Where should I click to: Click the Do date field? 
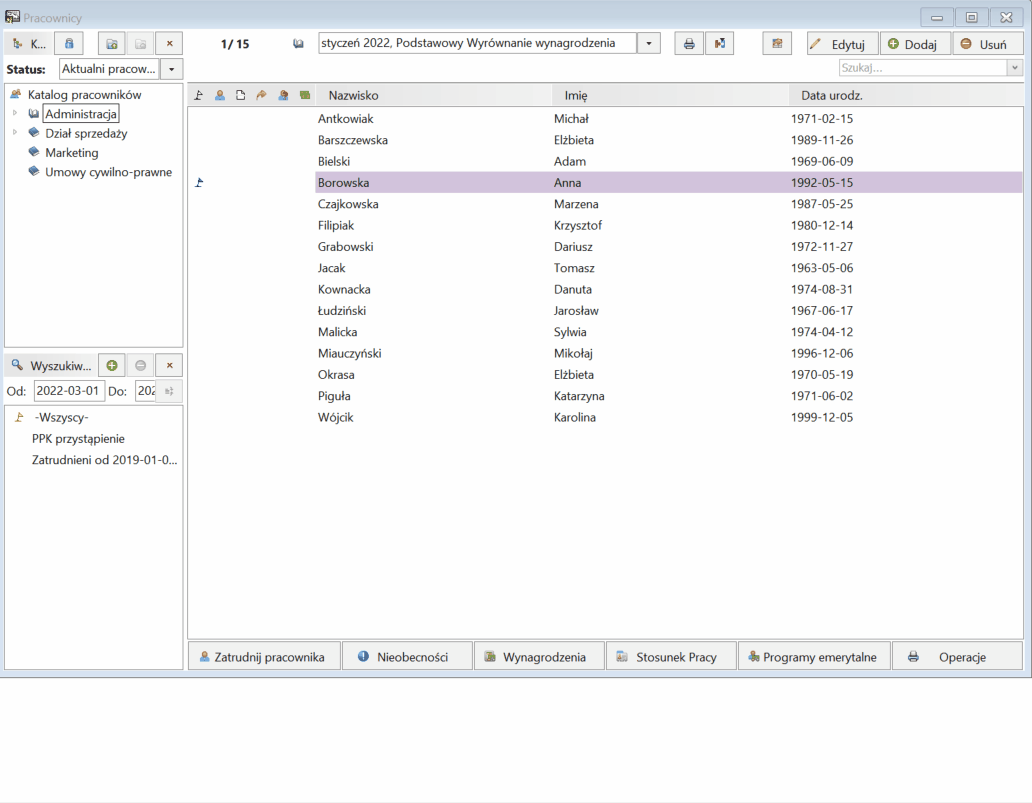click(x=145, y=391)
